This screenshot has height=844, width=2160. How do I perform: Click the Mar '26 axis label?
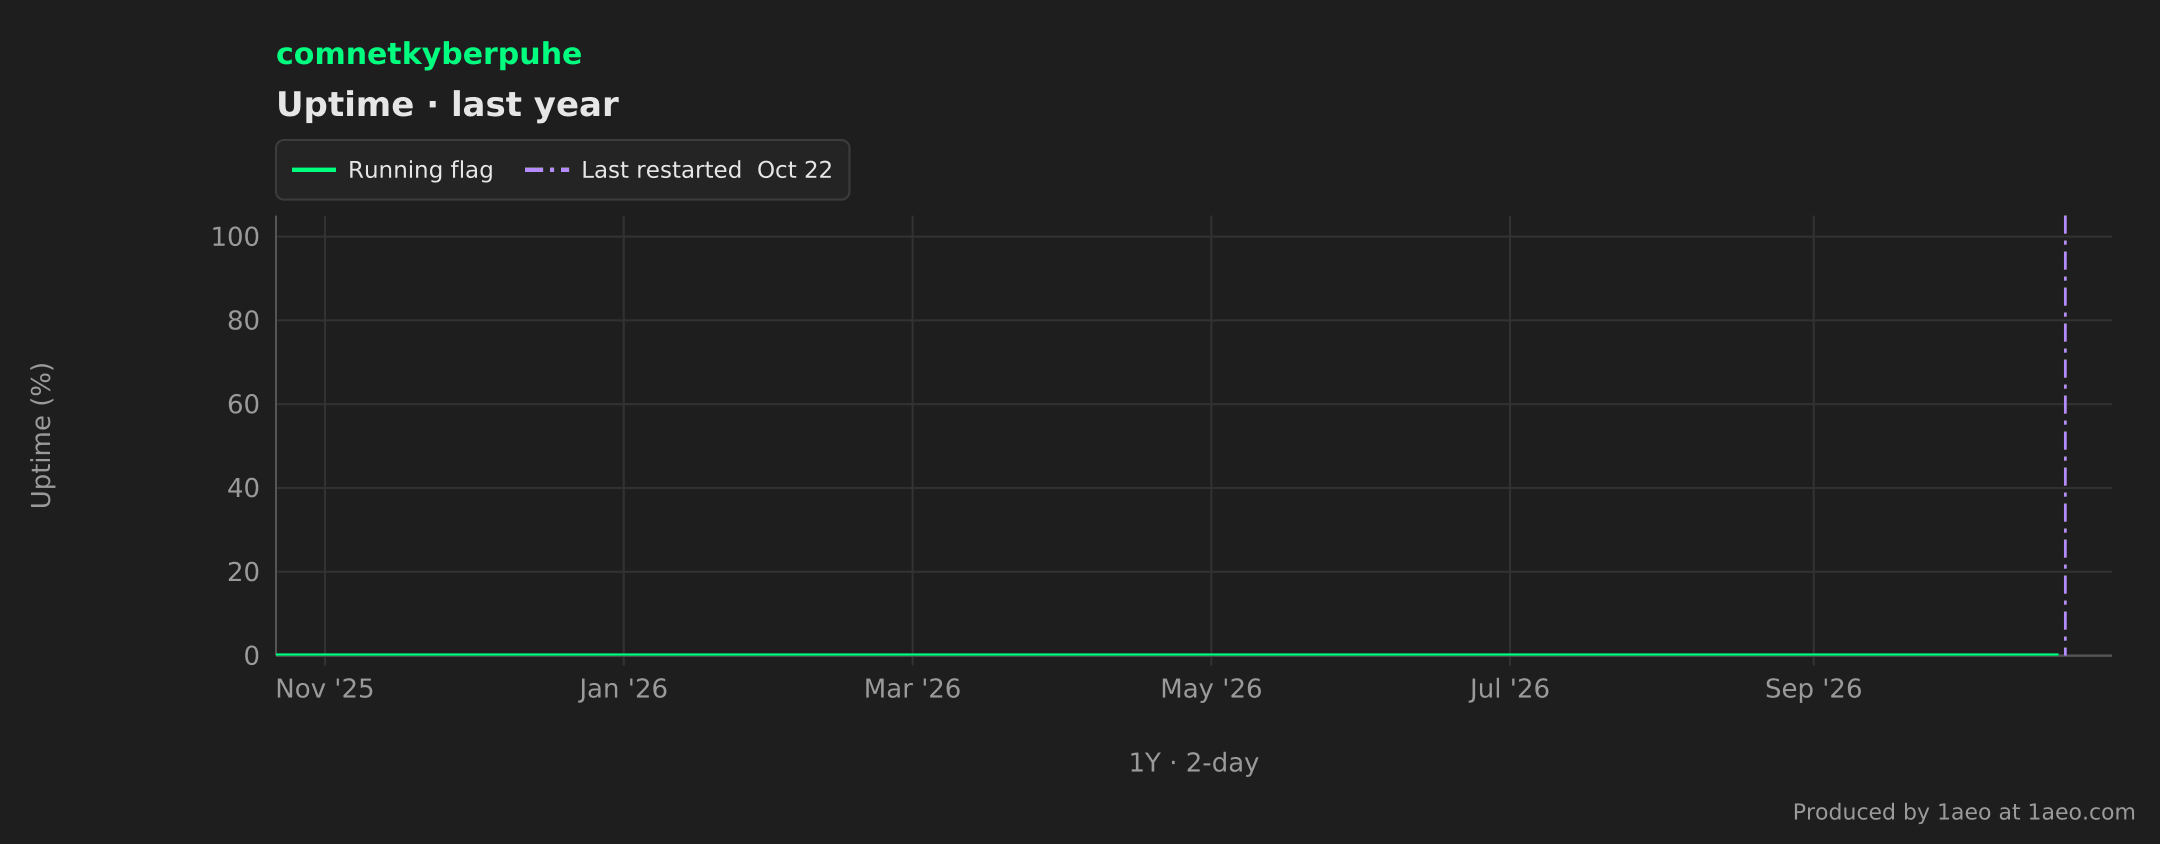[x=912, y=689]
